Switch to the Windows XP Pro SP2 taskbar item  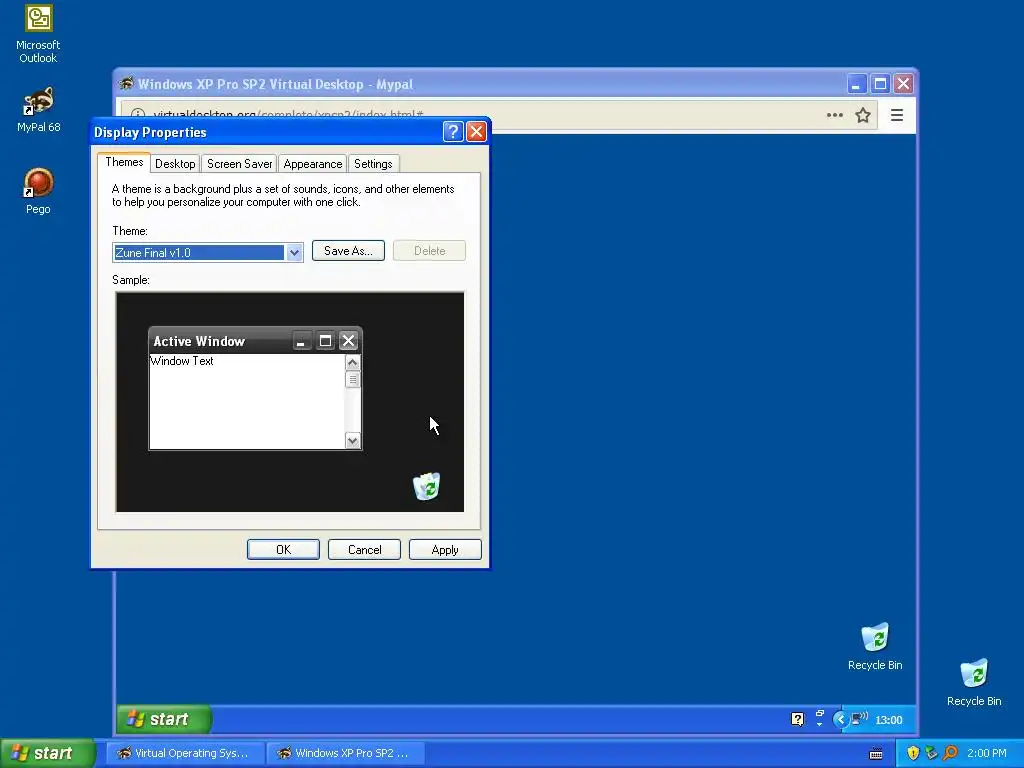pyautogui.click(x=345, y=753)
